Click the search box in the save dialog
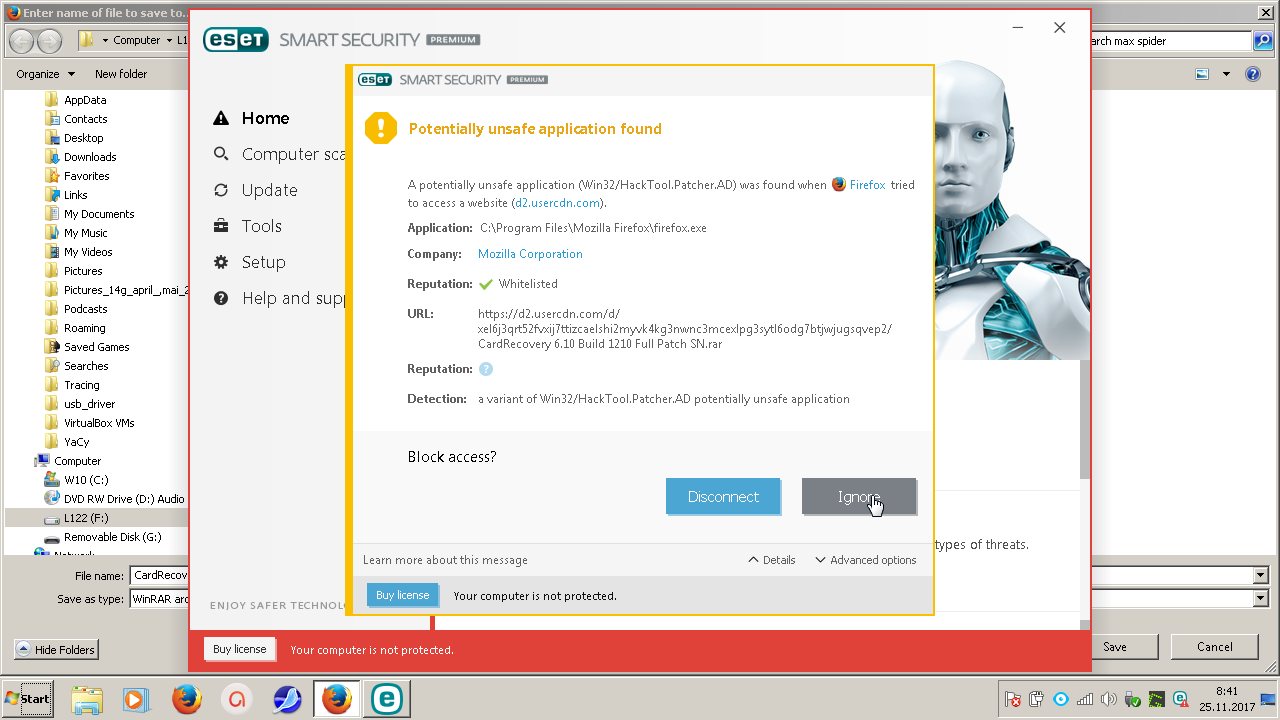1280x720 pixels. [x=1170, y=41]
